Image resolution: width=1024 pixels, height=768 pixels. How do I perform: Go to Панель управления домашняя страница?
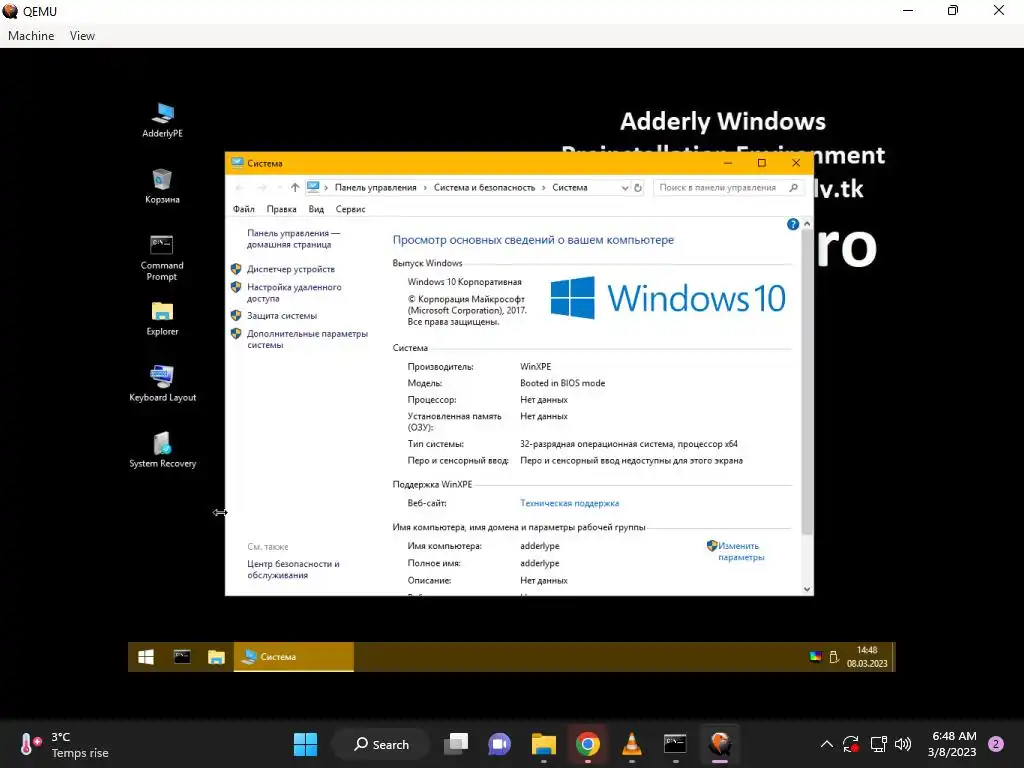click(293, 238)
